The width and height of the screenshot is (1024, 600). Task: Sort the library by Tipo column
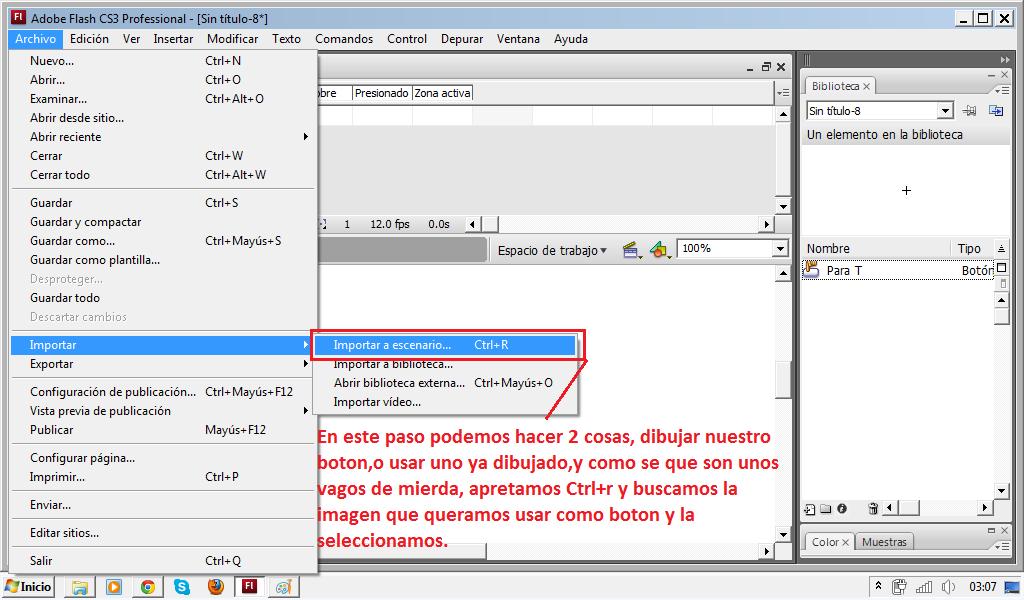[x=972, y=249]
